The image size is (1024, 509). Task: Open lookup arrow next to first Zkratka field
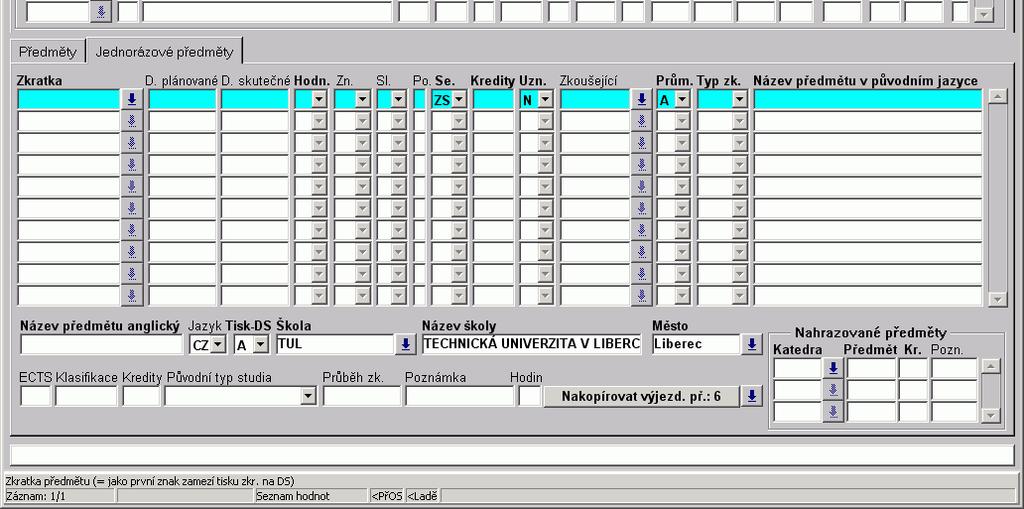click(x=132, y=99)
